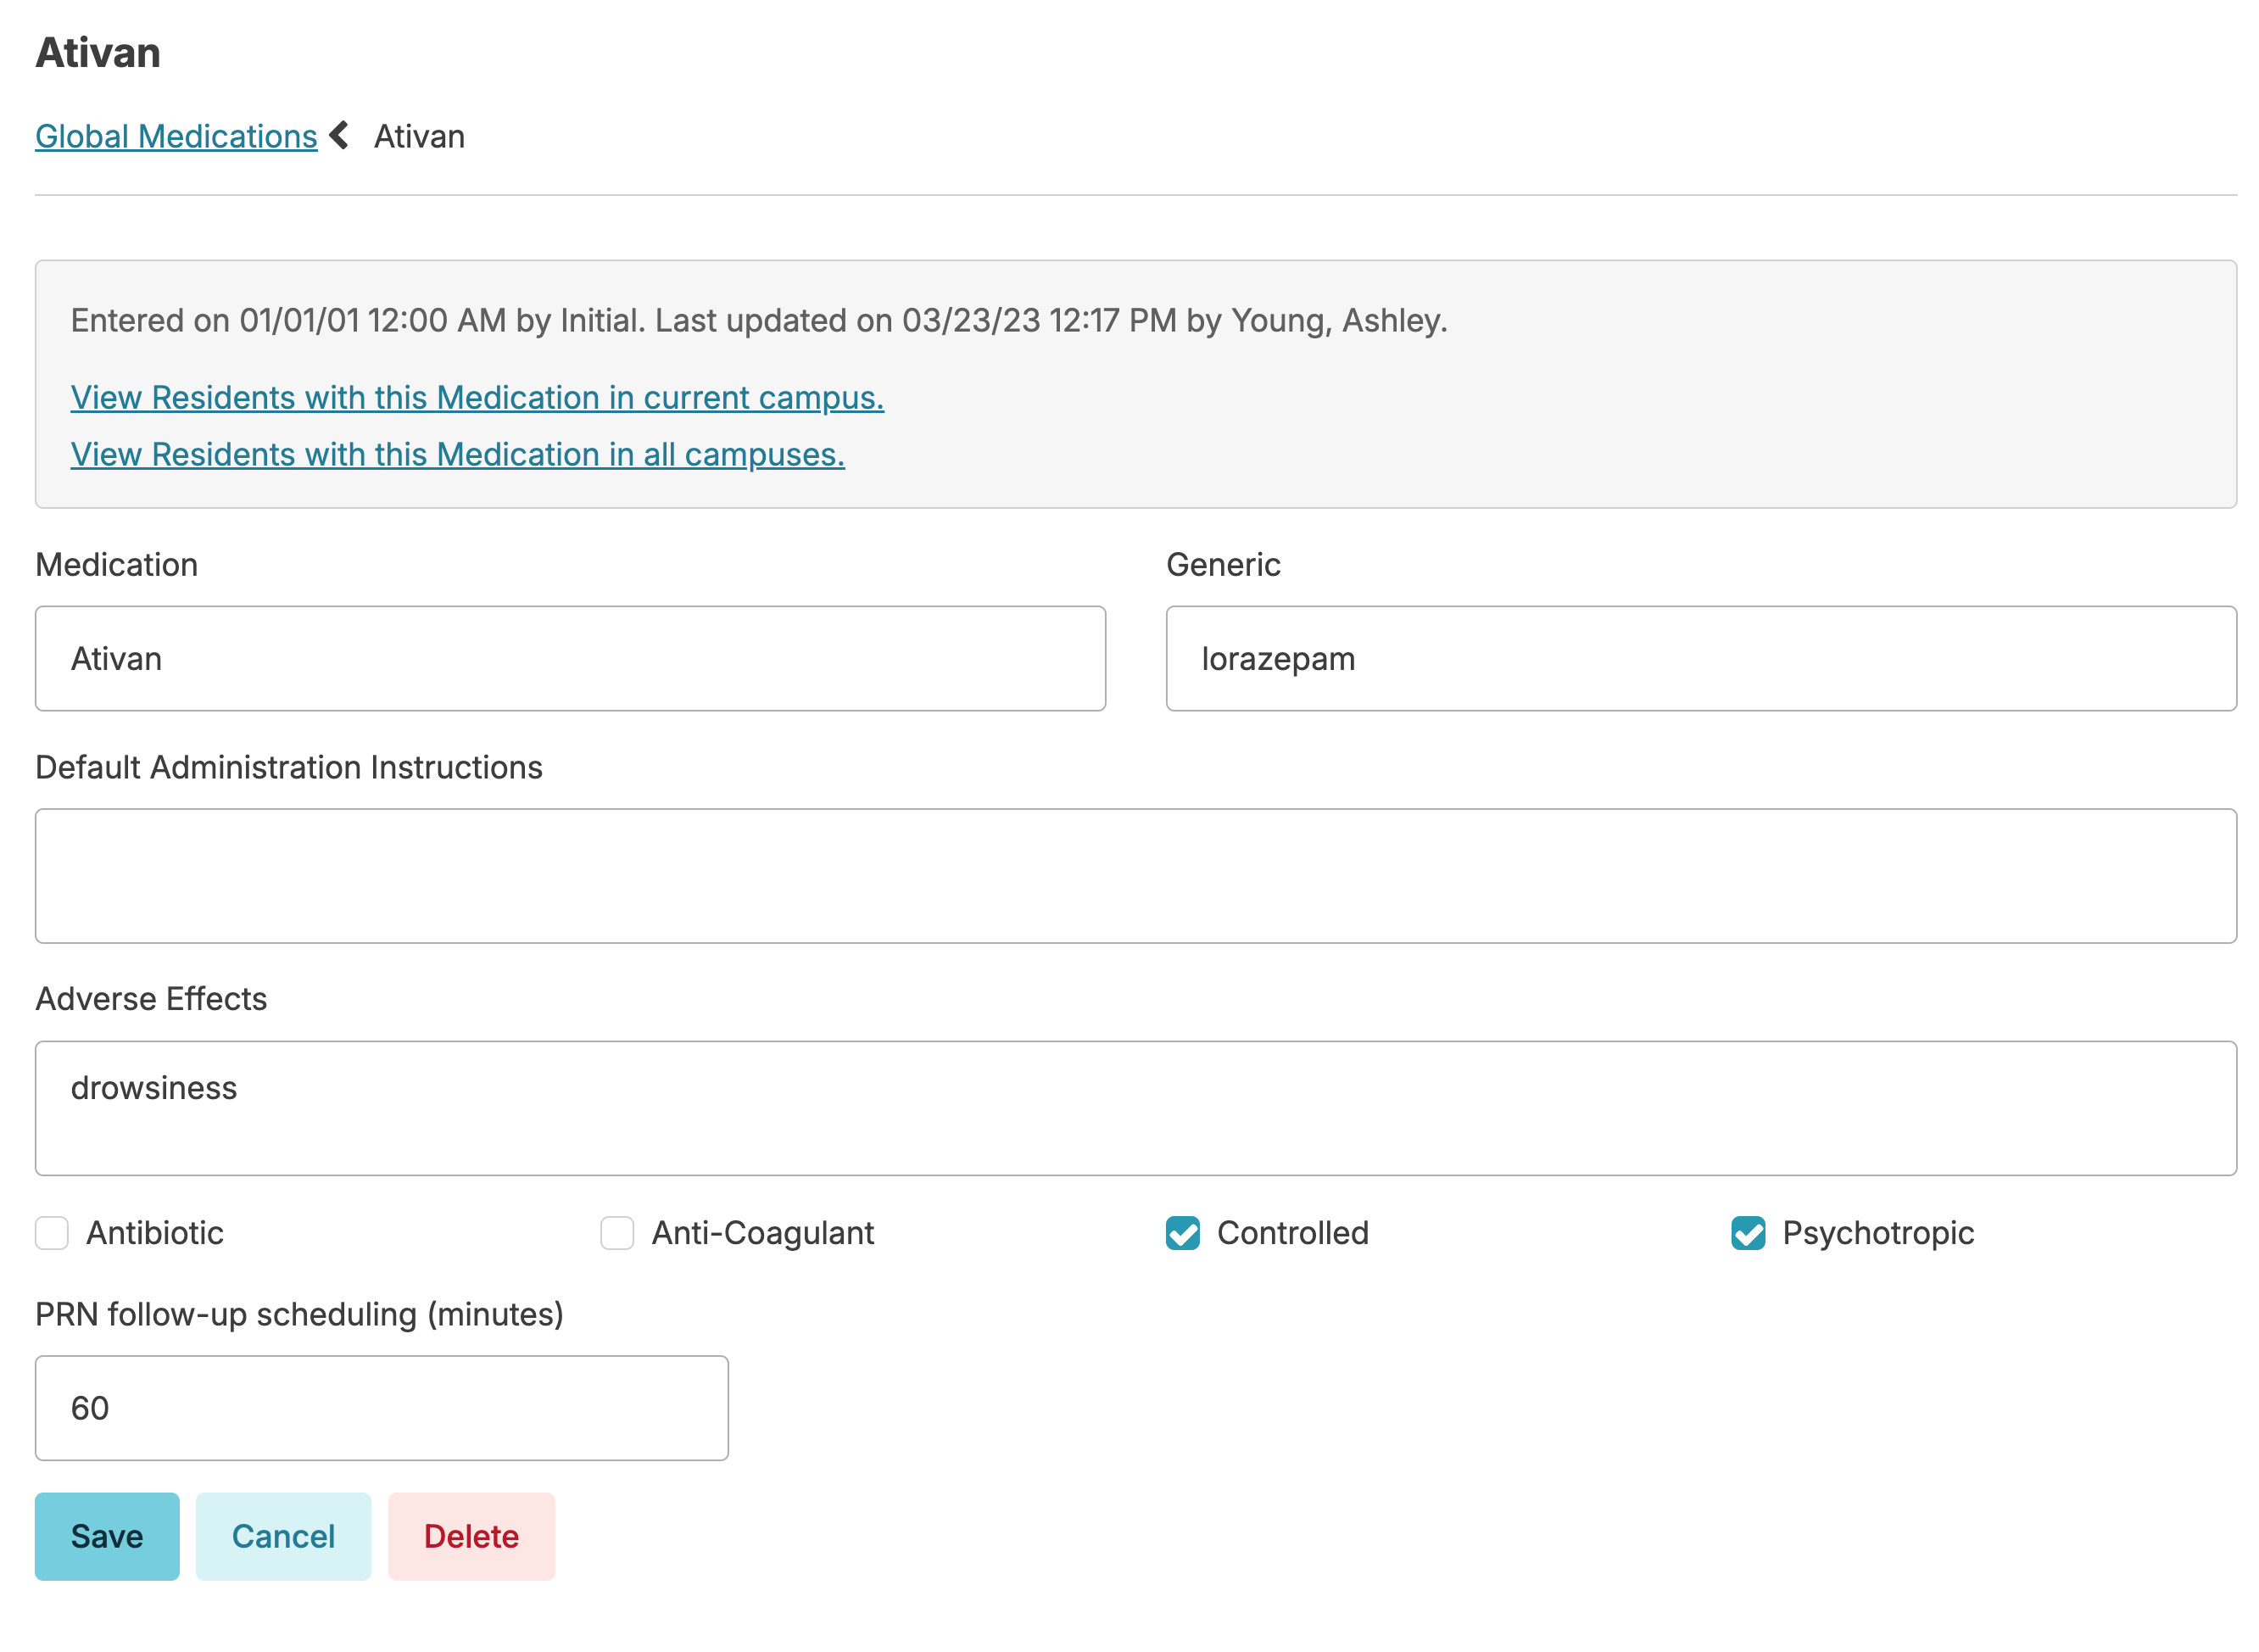Click the Ativan breadcrumb text

point(419,136)
